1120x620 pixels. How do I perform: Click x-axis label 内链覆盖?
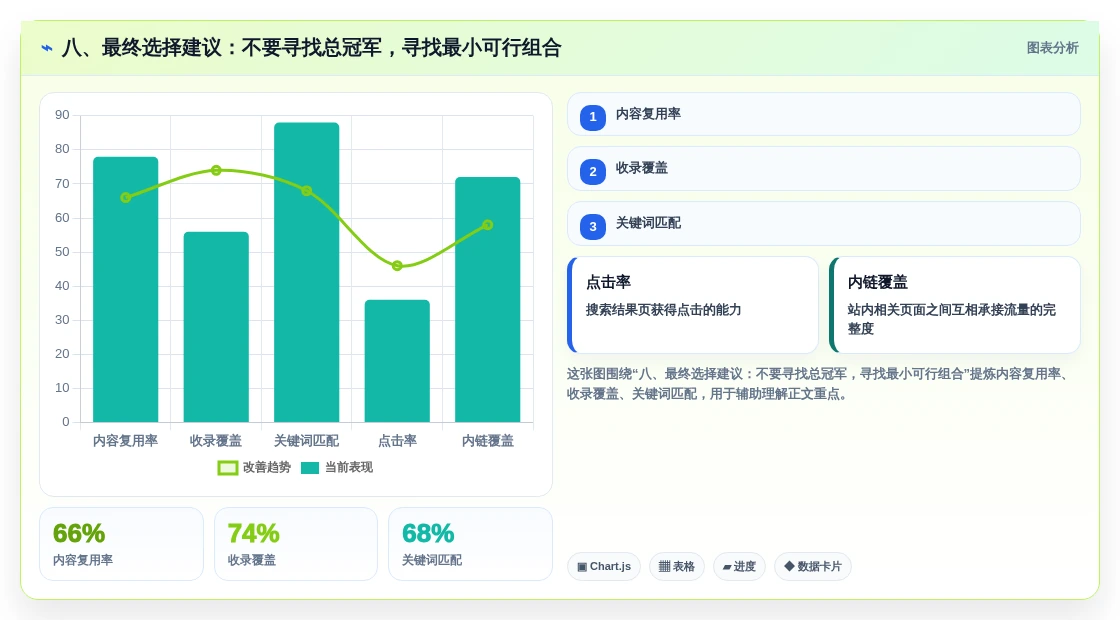488,441
